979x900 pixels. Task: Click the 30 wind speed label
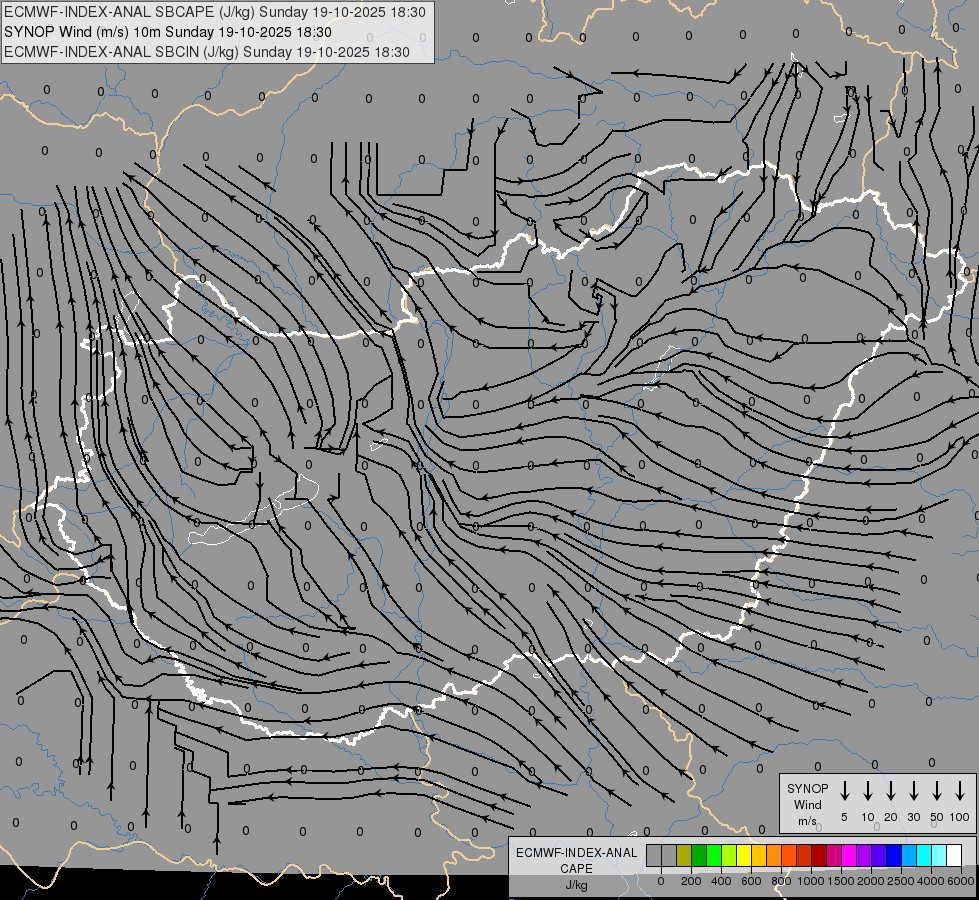[x=913, y=817]
